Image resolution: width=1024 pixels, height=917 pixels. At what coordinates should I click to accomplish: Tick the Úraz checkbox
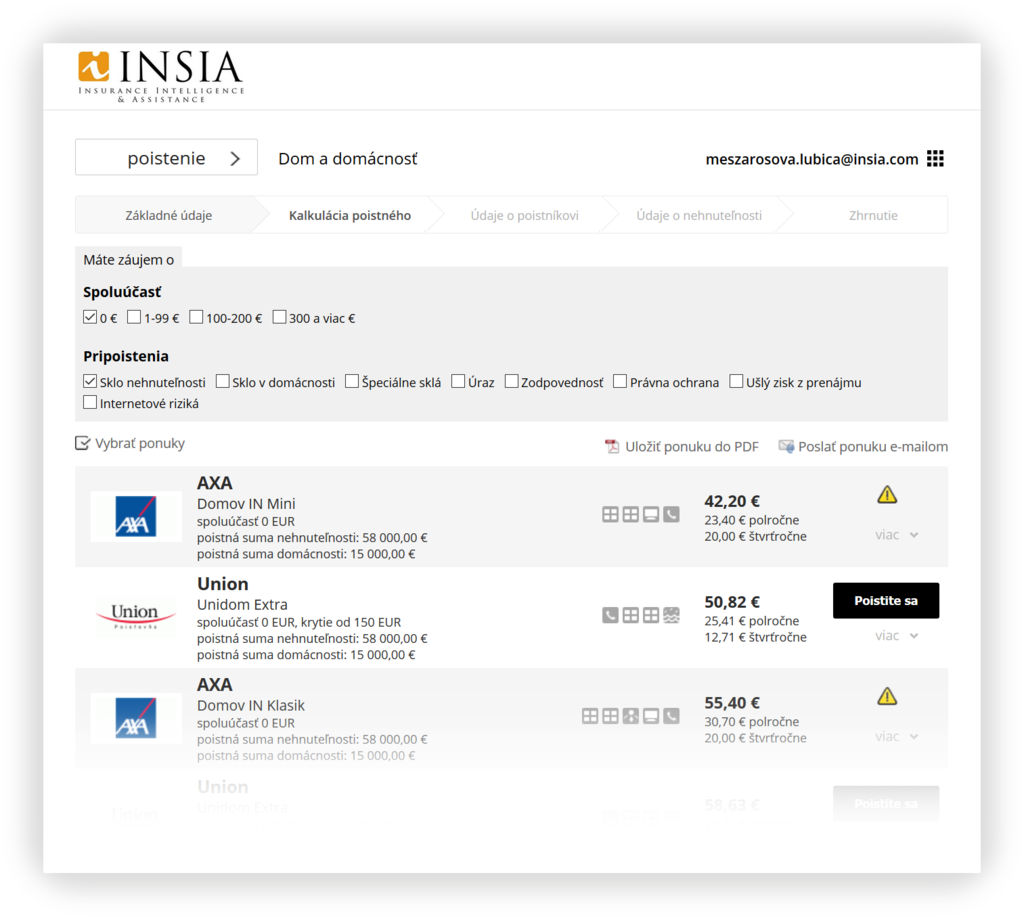(458, 381)
